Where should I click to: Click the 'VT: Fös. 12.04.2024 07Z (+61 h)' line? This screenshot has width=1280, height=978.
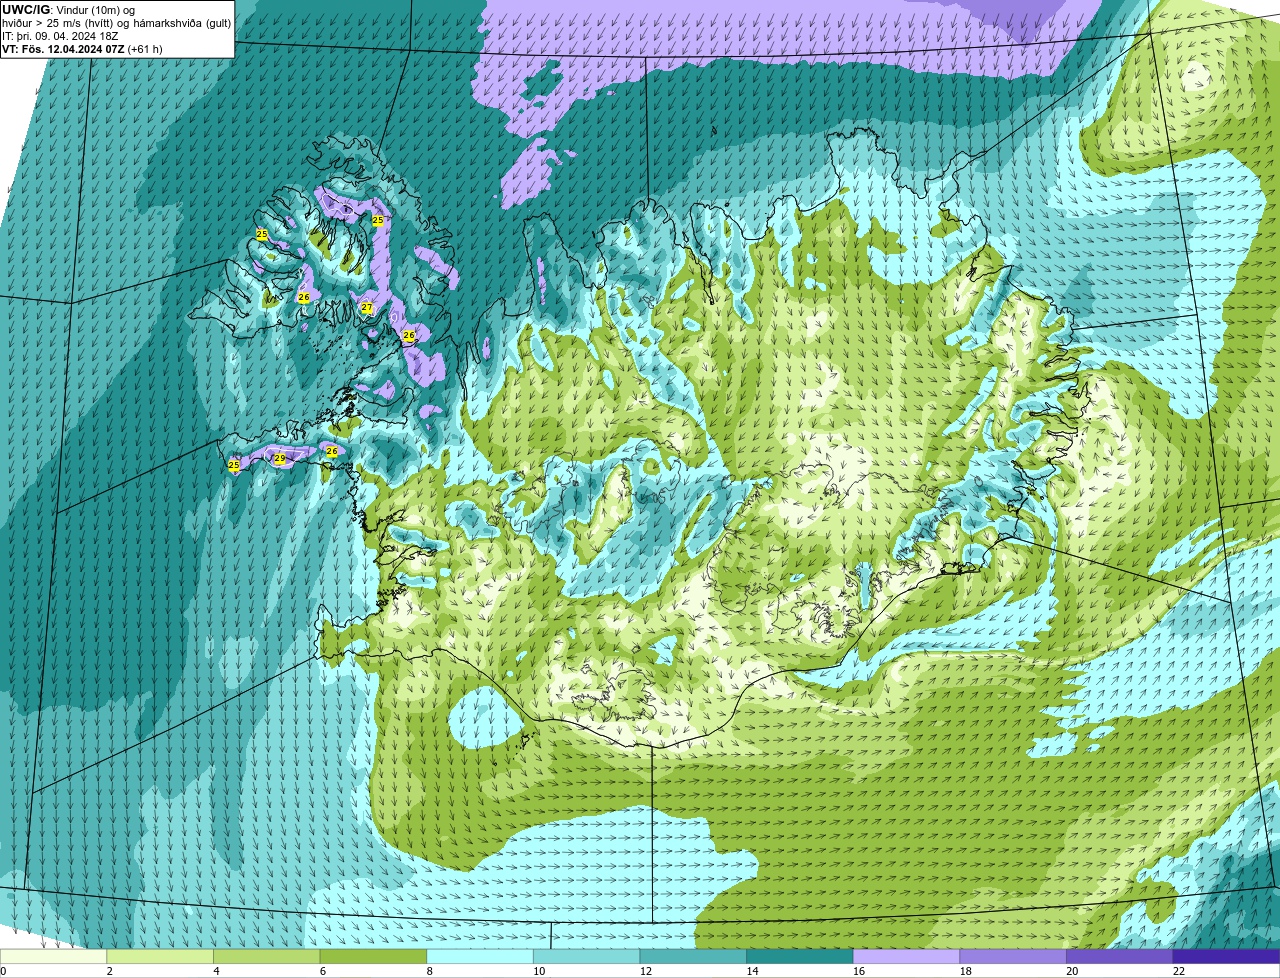coord(82,49)
